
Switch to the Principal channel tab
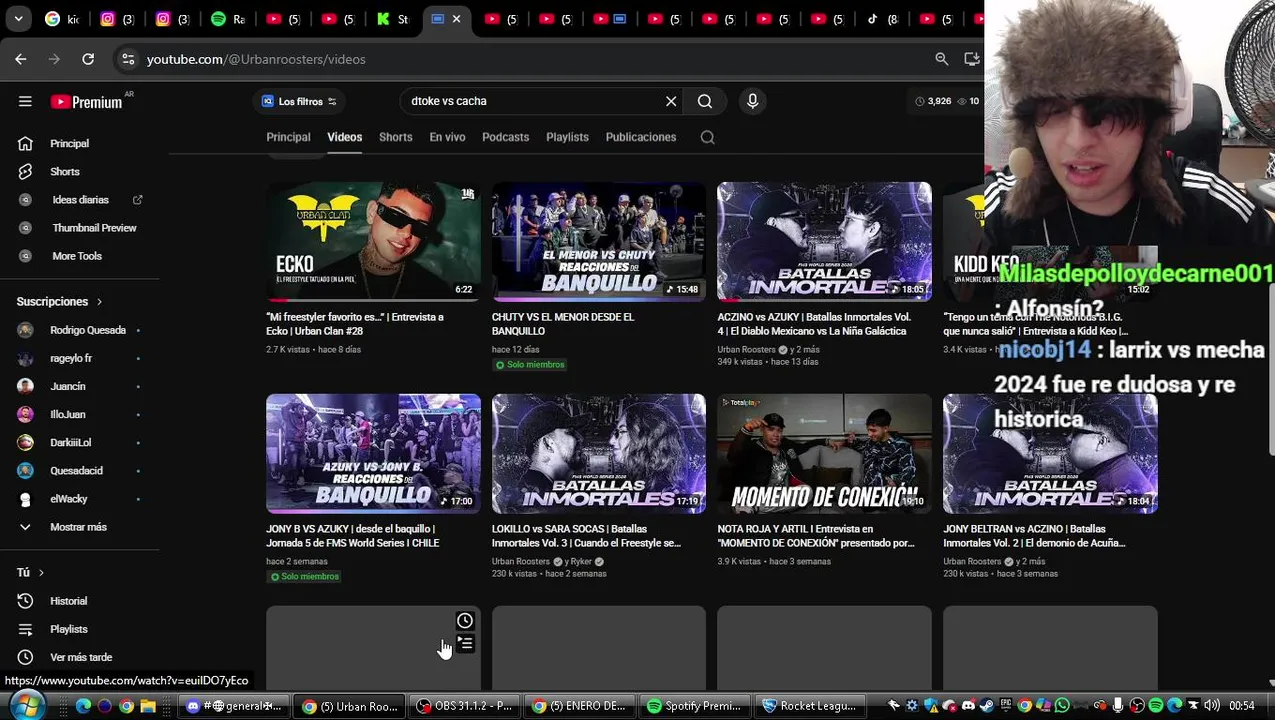tap(288, 137)
